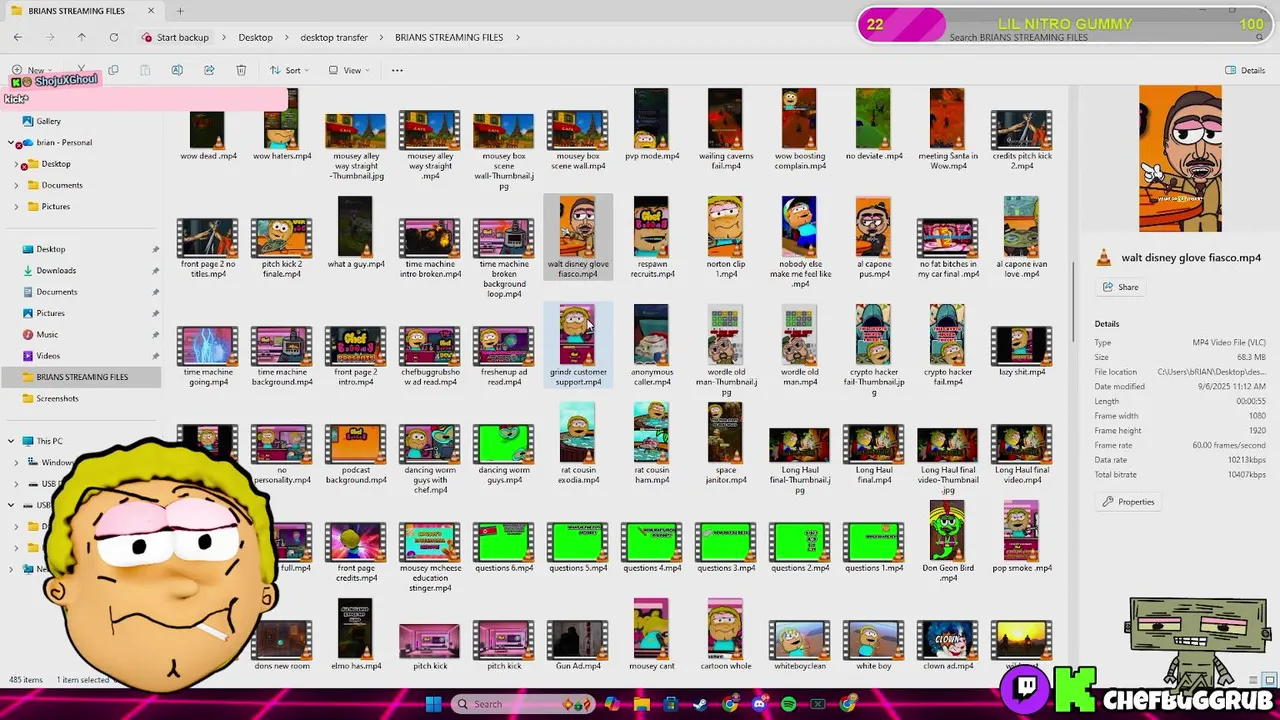This screenshot has height=720, width=1280.
Task: Open Videos in Quick access
Action: 48,356
